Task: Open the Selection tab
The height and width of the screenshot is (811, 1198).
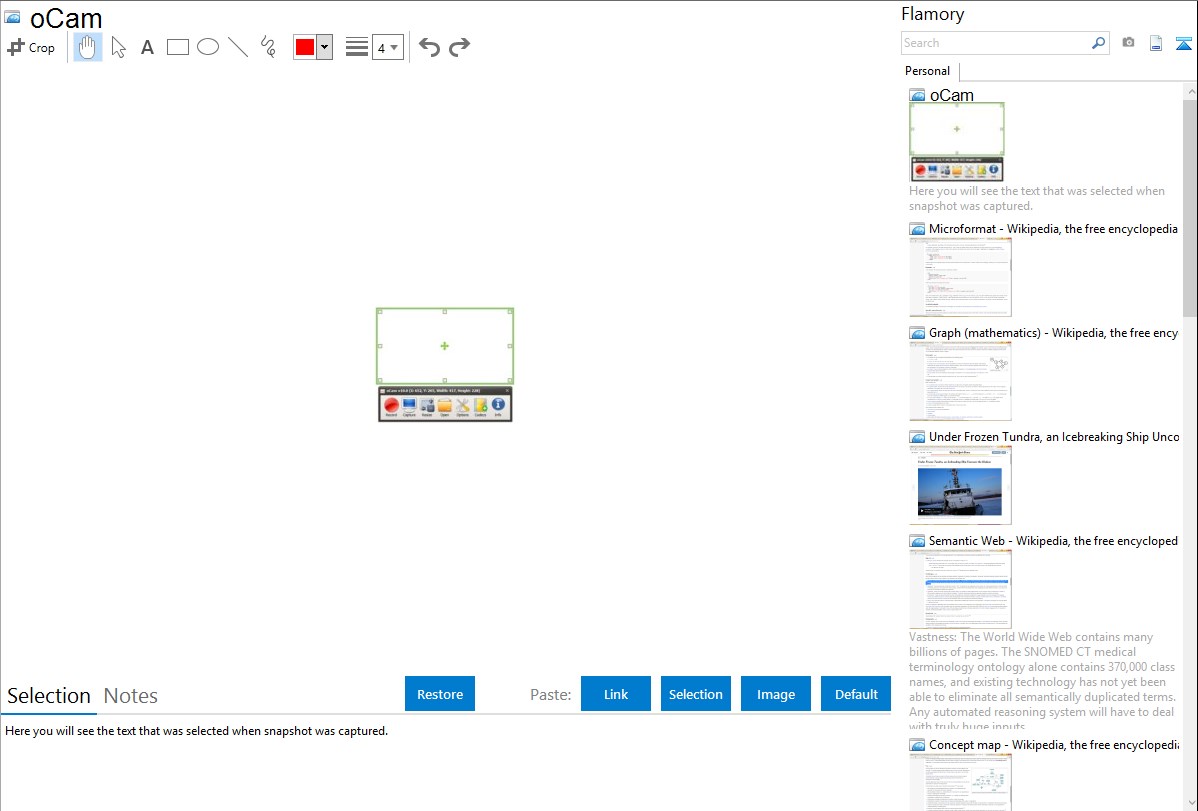Action: point(49,696)
